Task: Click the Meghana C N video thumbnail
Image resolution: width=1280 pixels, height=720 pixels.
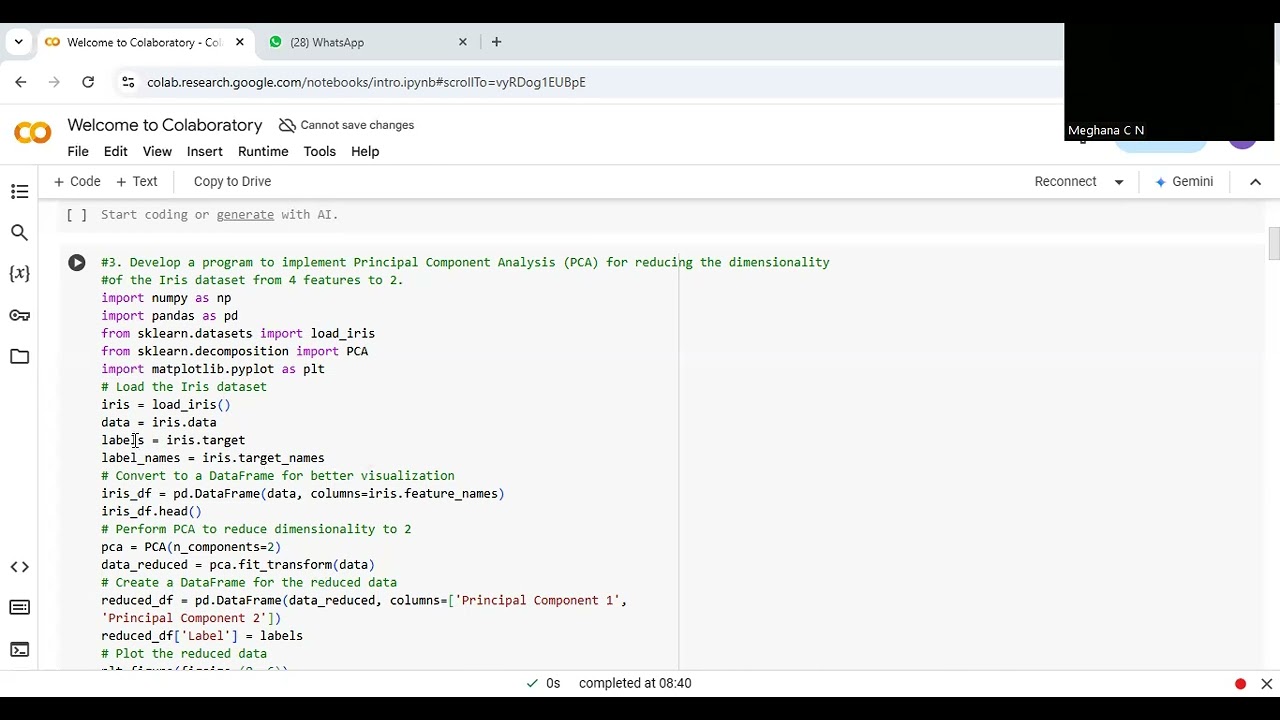Action: pyautogui.click(x=1170, y=82)
